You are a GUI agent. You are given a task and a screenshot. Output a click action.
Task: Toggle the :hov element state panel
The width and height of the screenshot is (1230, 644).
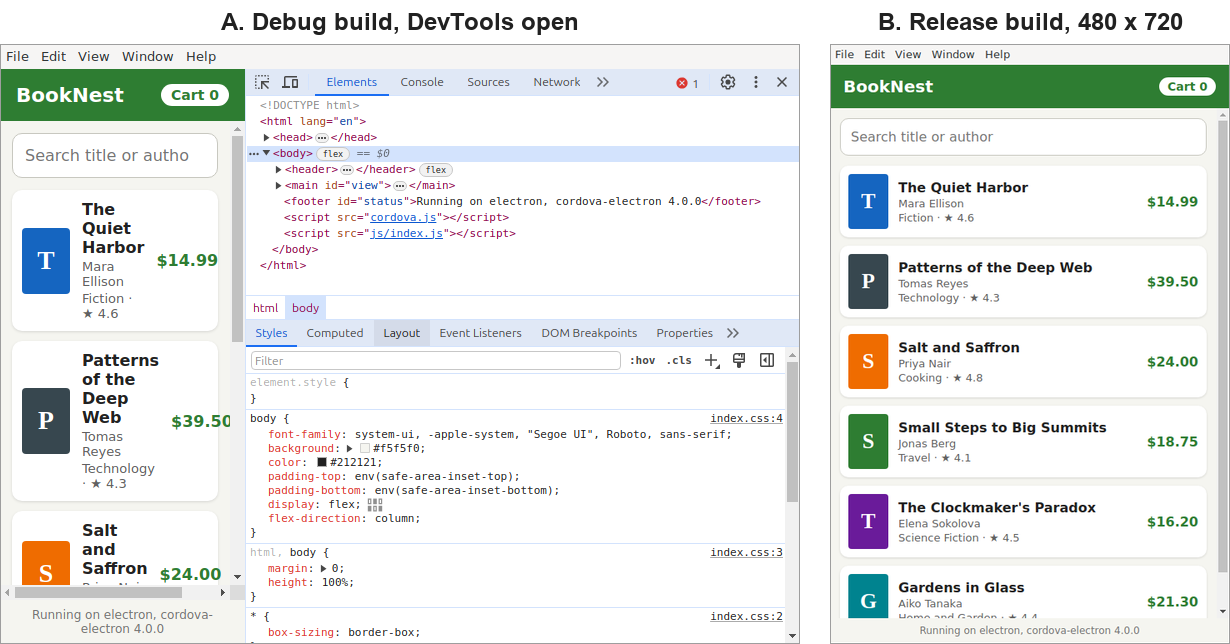642,360
